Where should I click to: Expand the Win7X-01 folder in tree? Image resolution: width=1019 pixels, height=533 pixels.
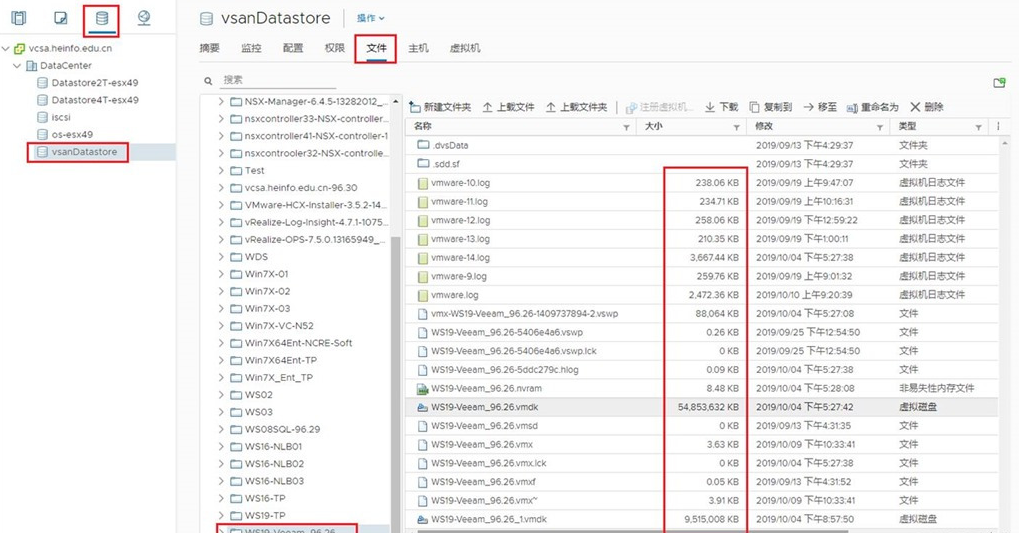pos(221,274)
